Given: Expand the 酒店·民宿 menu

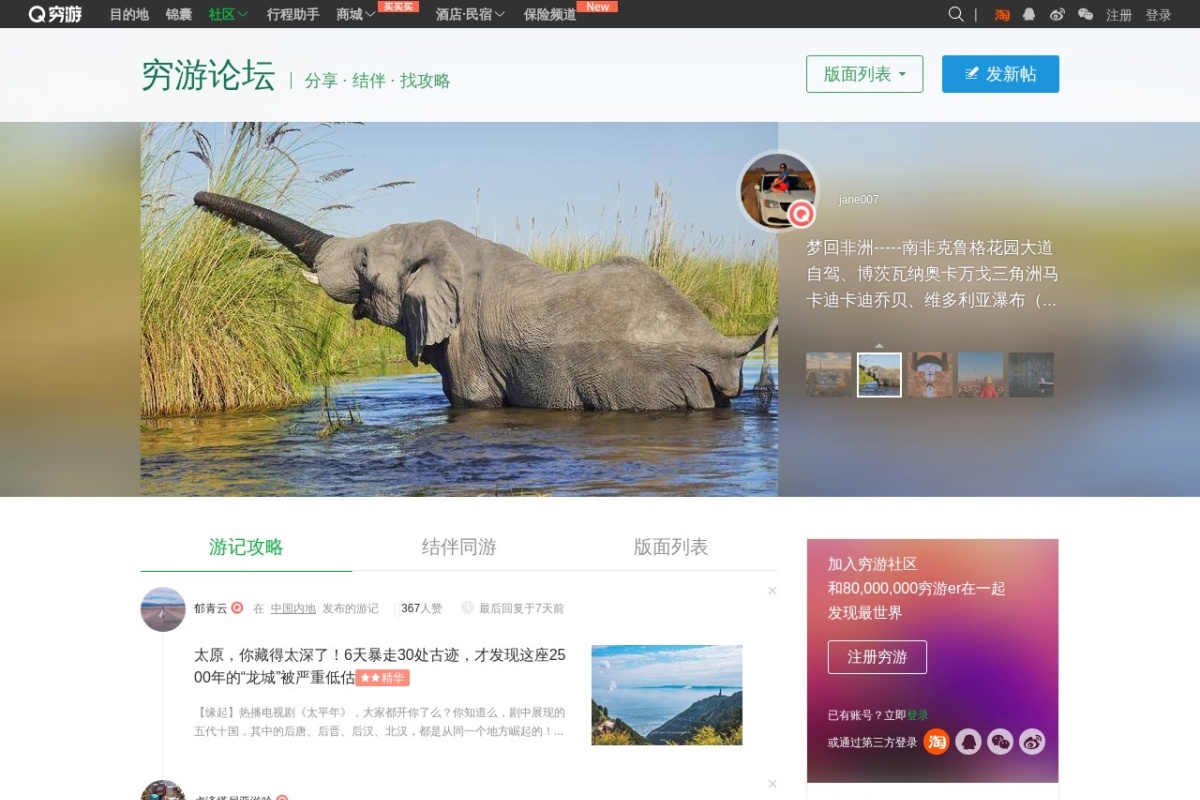Looking at the screenshot, I should [x=470, y=14].
